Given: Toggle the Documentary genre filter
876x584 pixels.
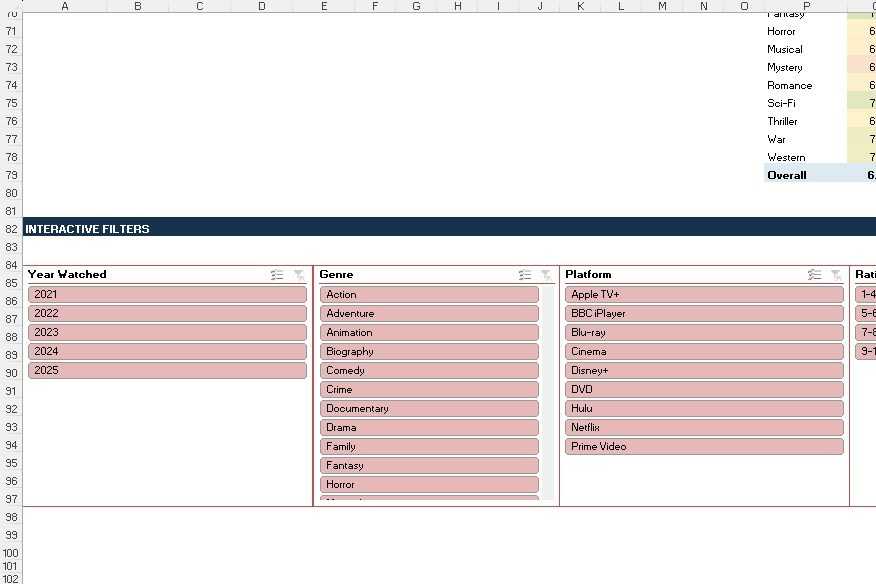Looking at the screenshot, I should 430,409.
